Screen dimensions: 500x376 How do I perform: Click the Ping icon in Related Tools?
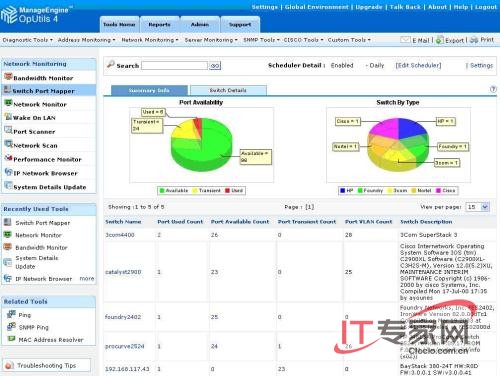pyautogui.click(x=11, y=314)
